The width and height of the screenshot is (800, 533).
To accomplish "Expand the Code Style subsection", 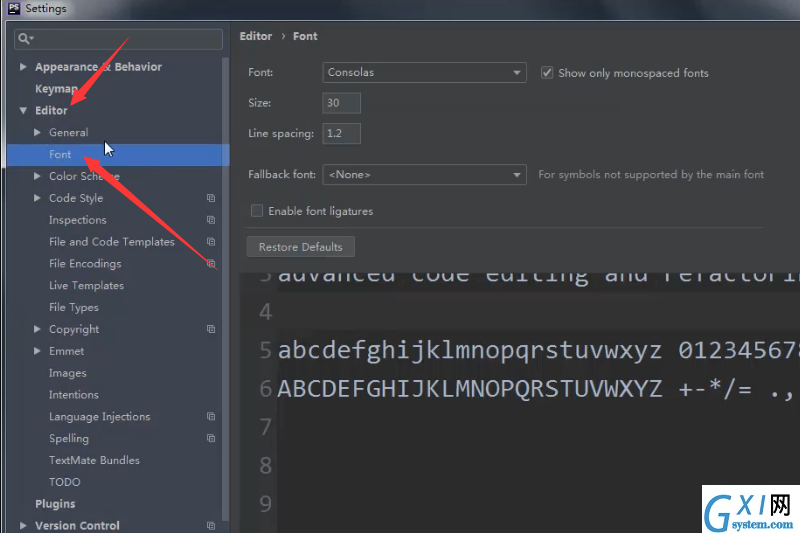I will (x=37, y=198).
